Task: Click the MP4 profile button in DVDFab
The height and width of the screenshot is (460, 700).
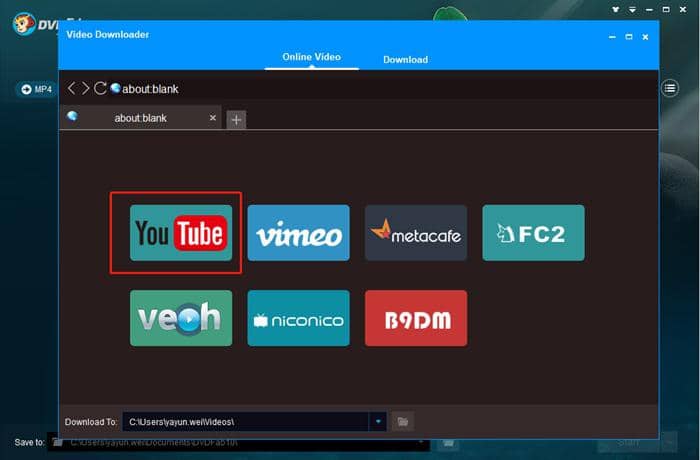Action: [x=37, y=89]
